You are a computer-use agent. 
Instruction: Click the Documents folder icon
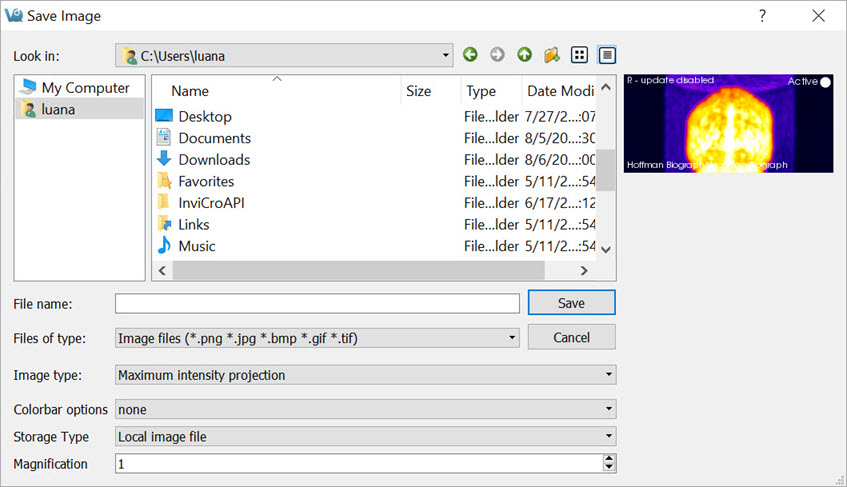(x=164, y=138)
